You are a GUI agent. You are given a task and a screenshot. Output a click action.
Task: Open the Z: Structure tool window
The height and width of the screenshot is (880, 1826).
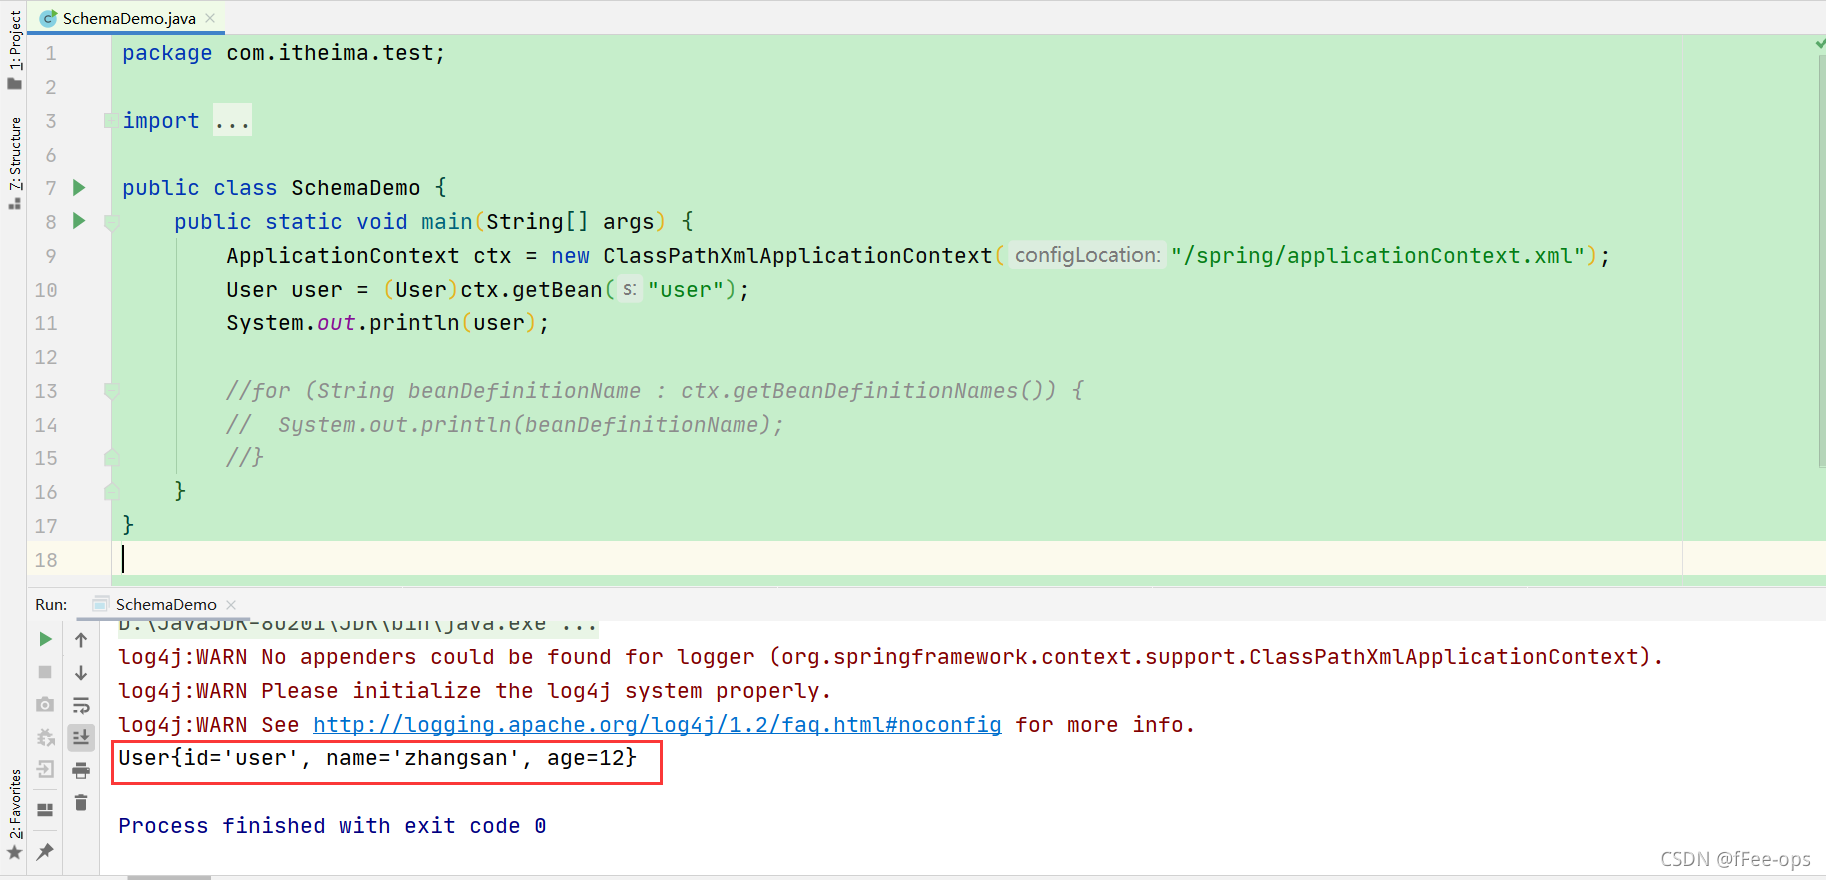point(14,163)
